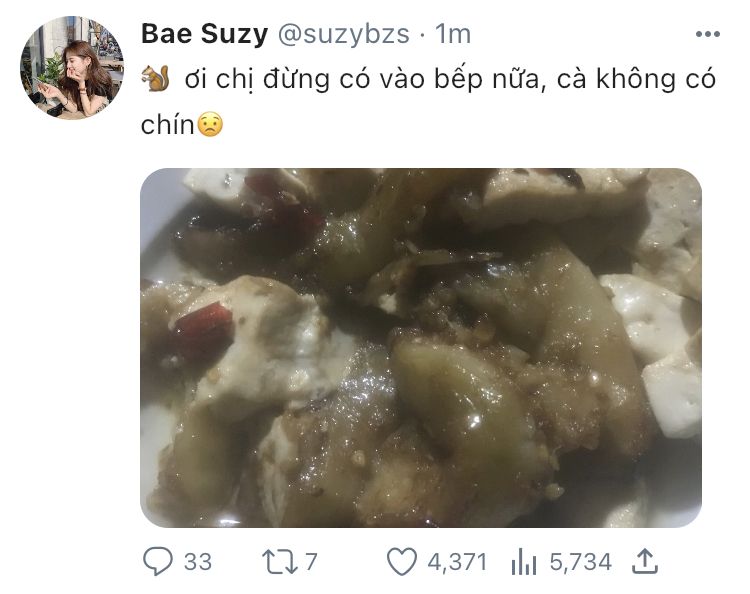Click the 7 retweets count
Screen dimensions: 750x594
[x=311, y=561]
